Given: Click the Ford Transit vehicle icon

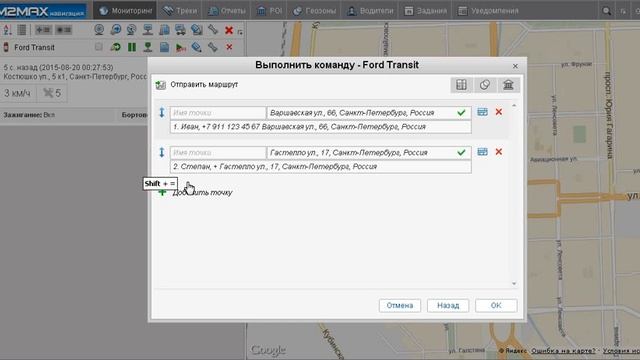Looking at the screenshot, I should 6,47.
